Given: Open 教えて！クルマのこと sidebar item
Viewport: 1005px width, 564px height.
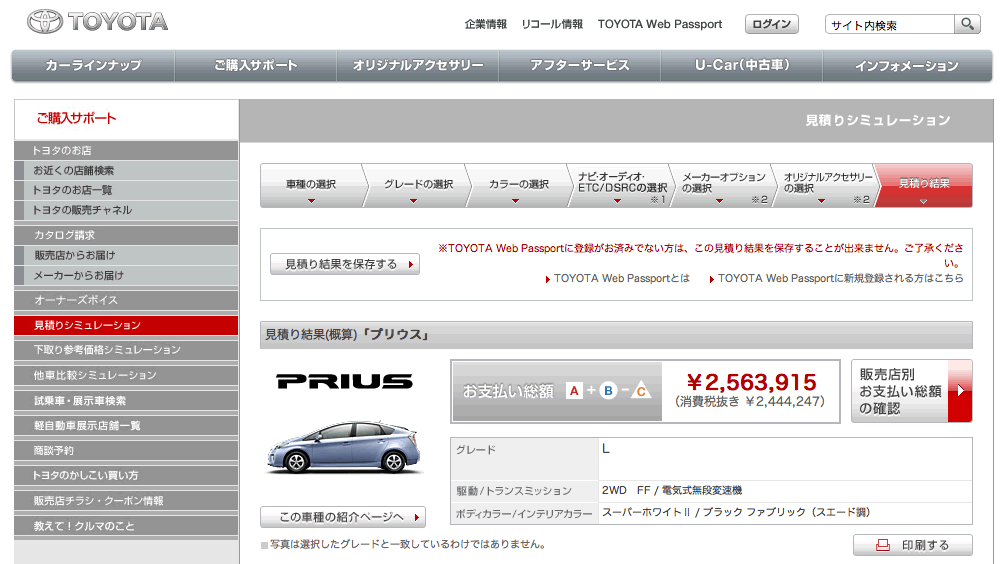Looking at the screenshot, I should [x=126, y=526].
